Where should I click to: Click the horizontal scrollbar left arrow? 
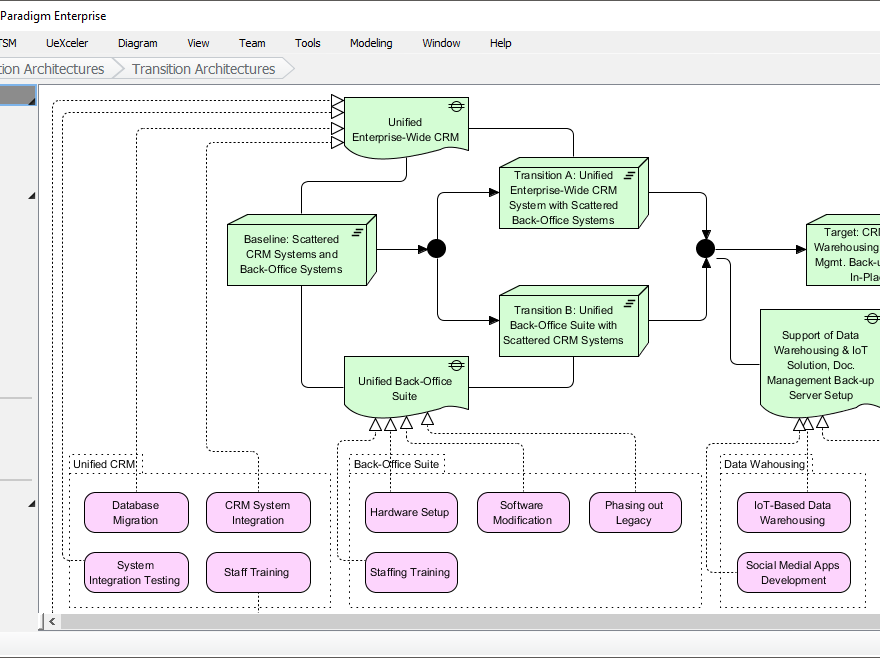tap(51, 621)
